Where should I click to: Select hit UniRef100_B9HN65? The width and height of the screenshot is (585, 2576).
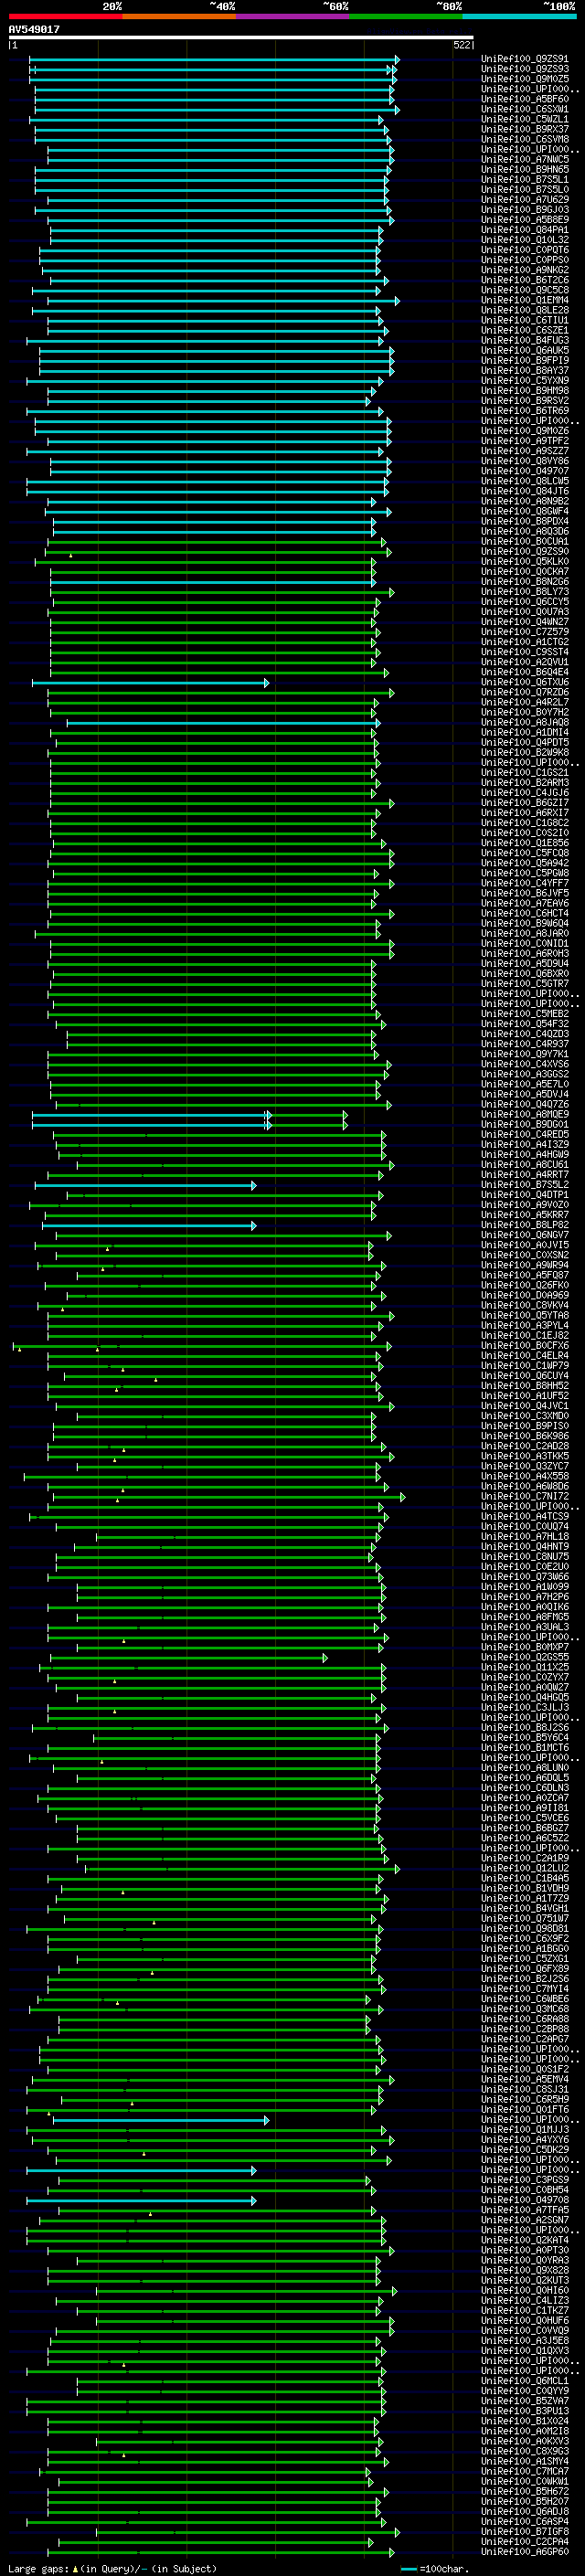pyautogui.click(x=525, y=170)
